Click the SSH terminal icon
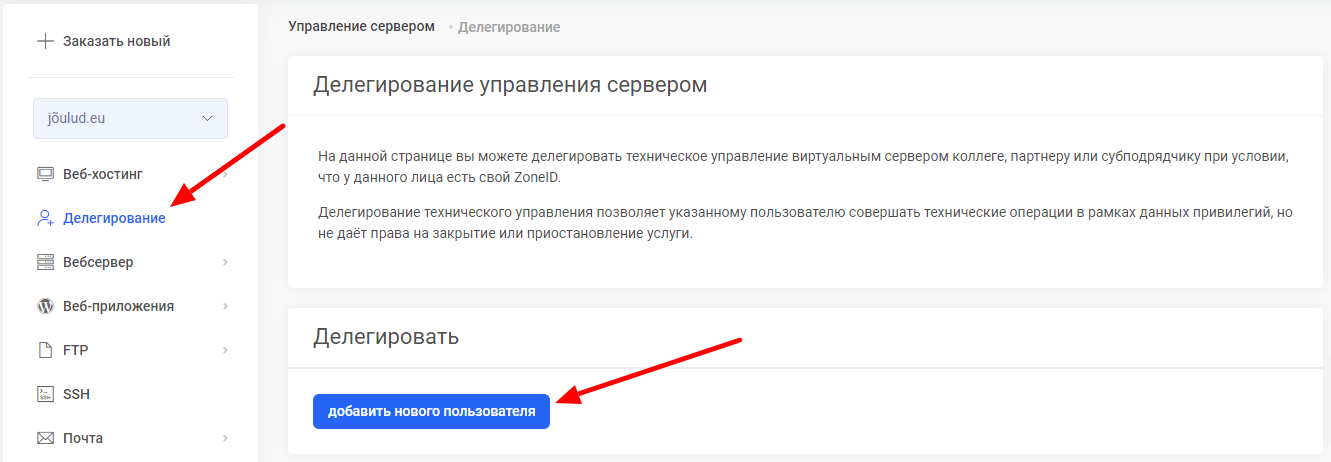The width and height of the screenshot is (1331, 462). tap(45, 394)
